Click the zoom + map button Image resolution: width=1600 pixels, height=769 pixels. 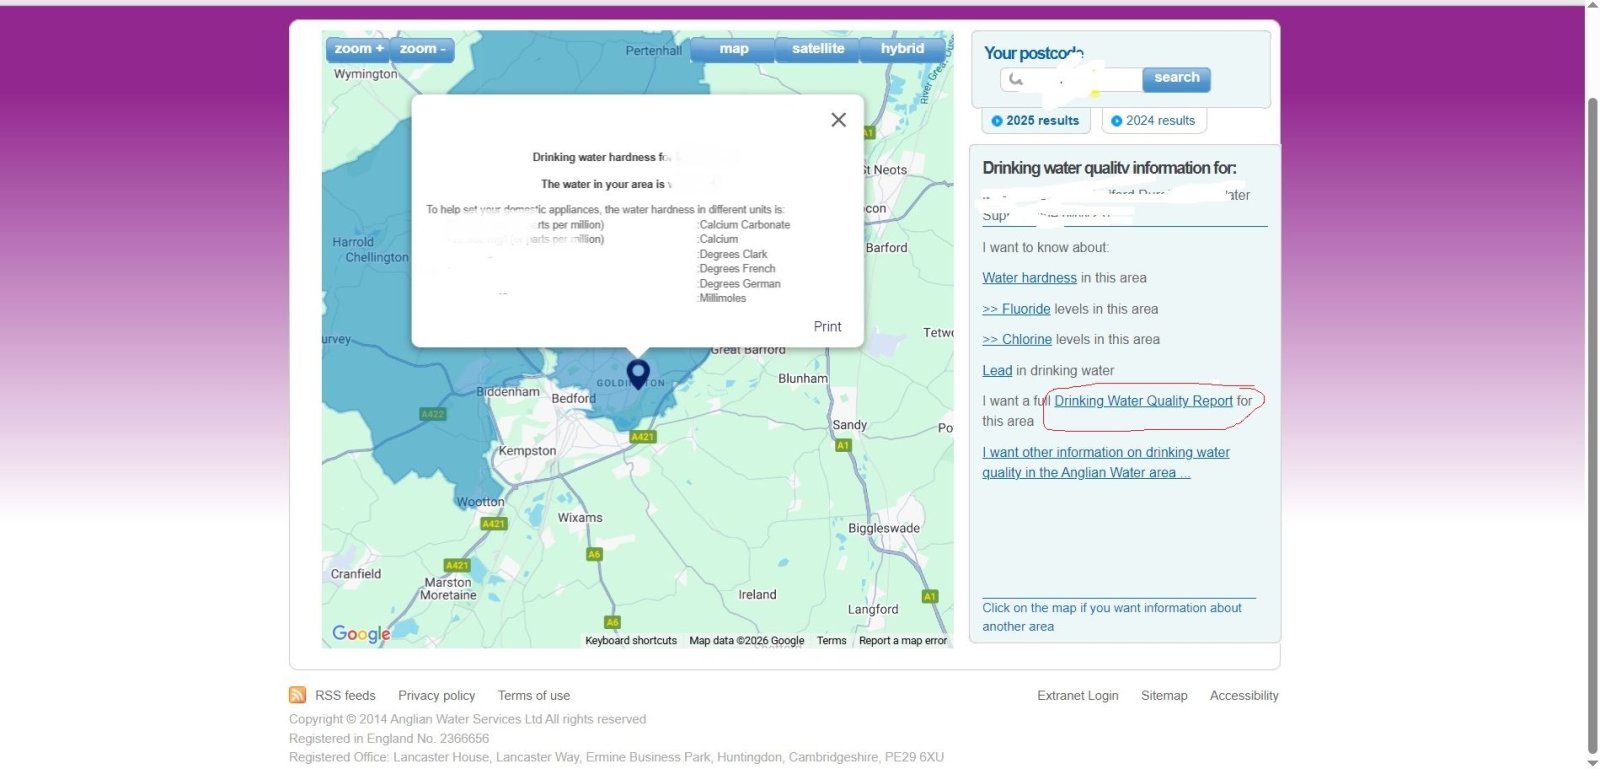(x=359, y=49)
